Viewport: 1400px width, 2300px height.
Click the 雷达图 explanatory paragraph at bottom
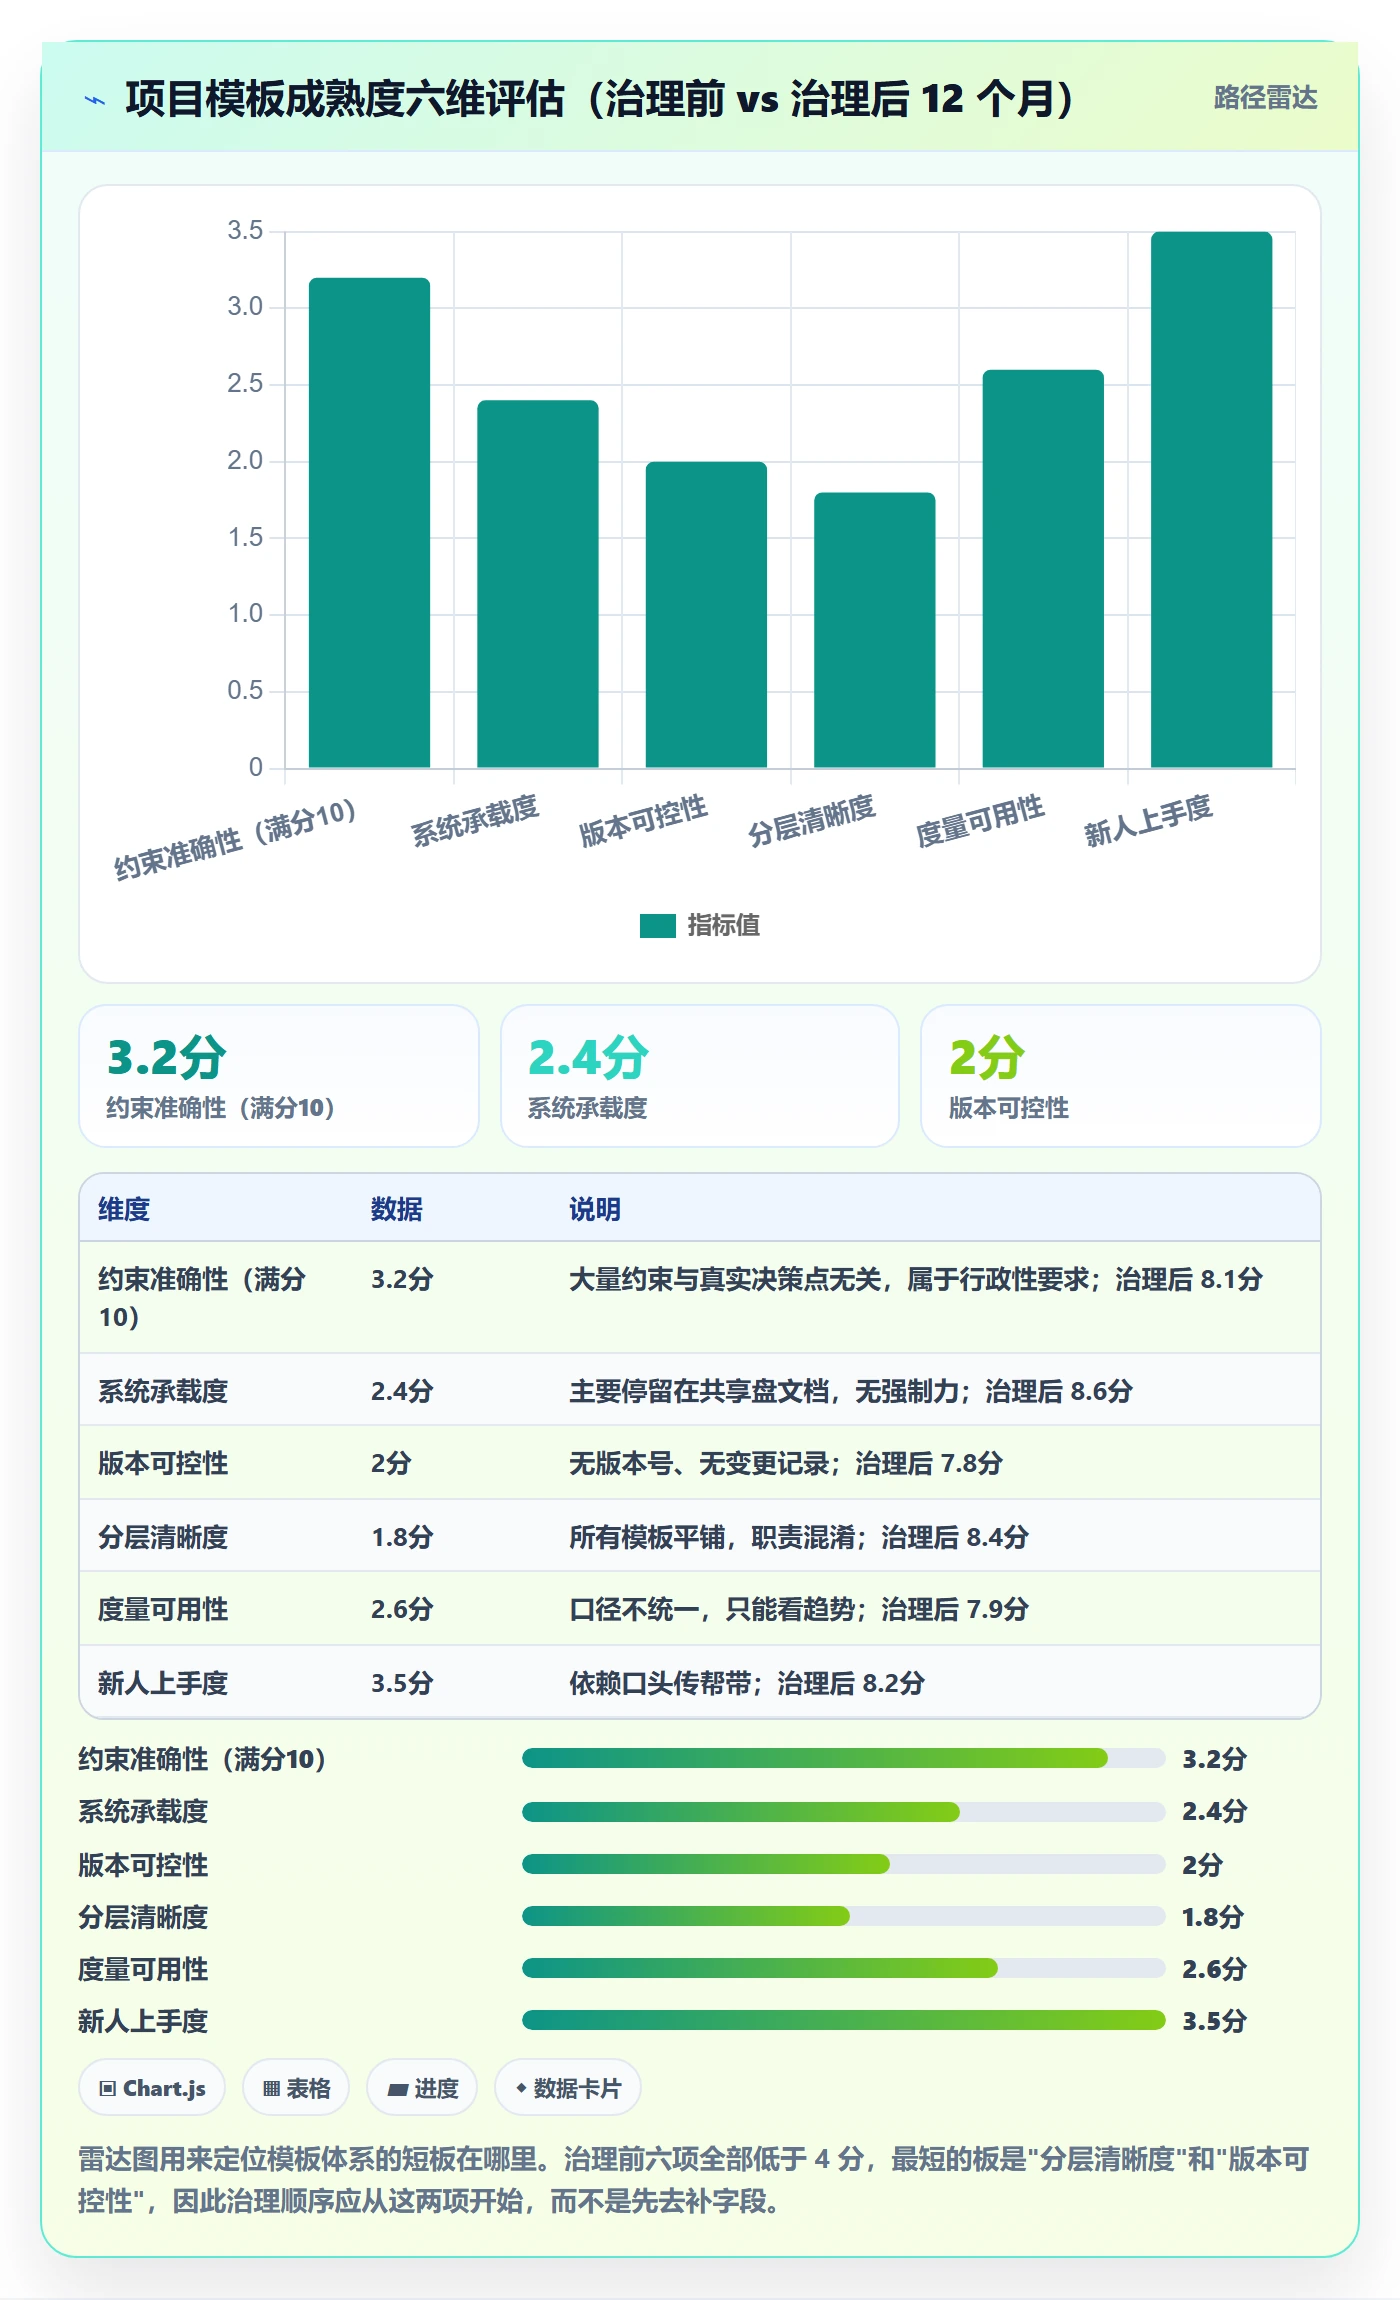pyautogui.click(x=694, y=2179)
